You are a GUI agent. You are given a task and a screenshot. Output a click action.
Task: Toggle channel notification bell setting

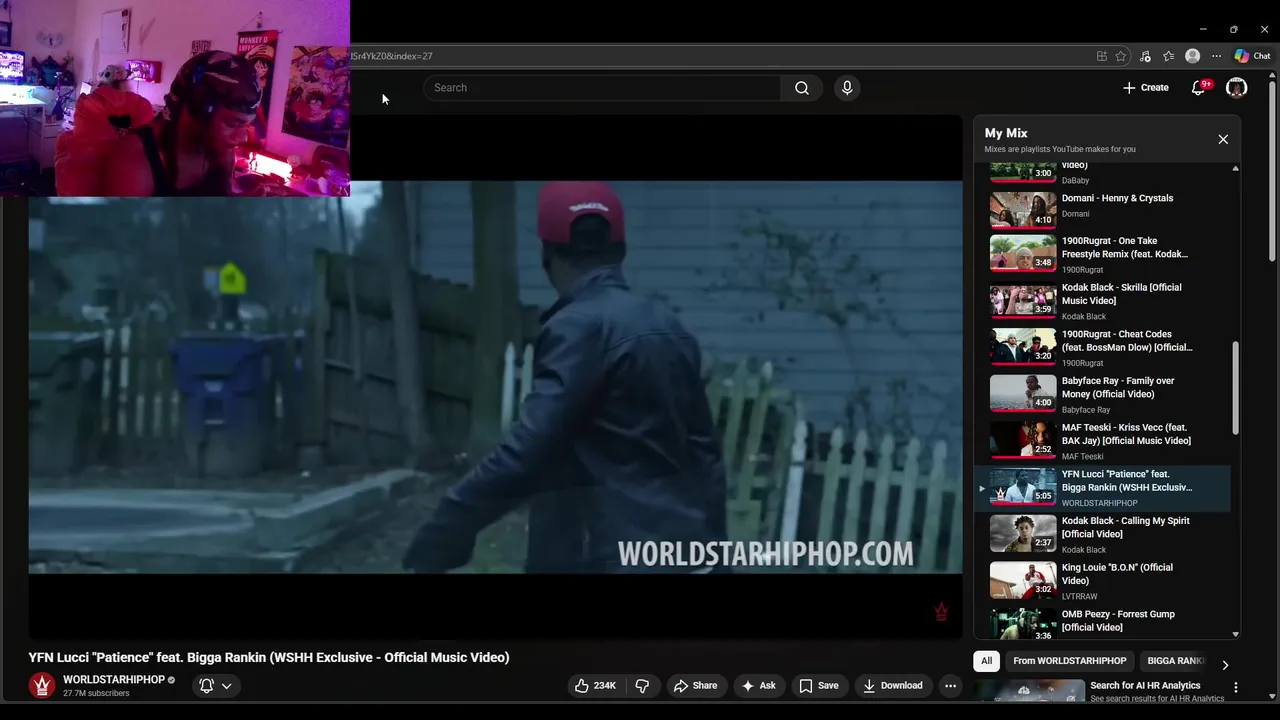(x=215, y=686)
